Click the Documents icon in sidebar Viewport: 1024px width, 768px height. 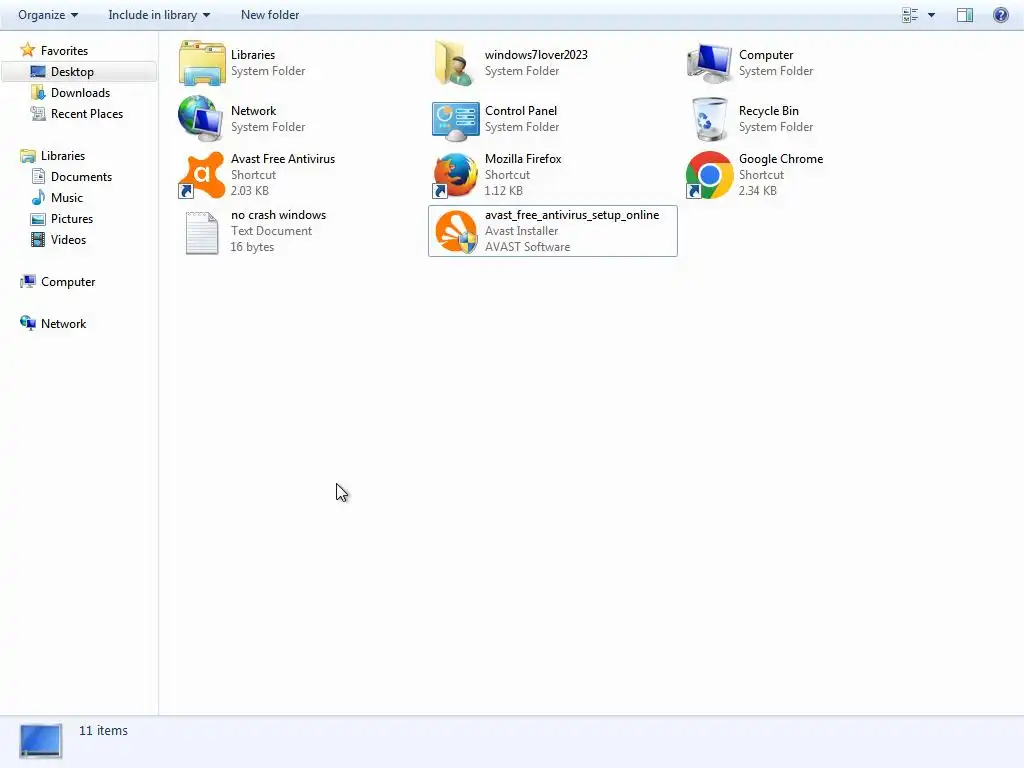coord(38,176)
